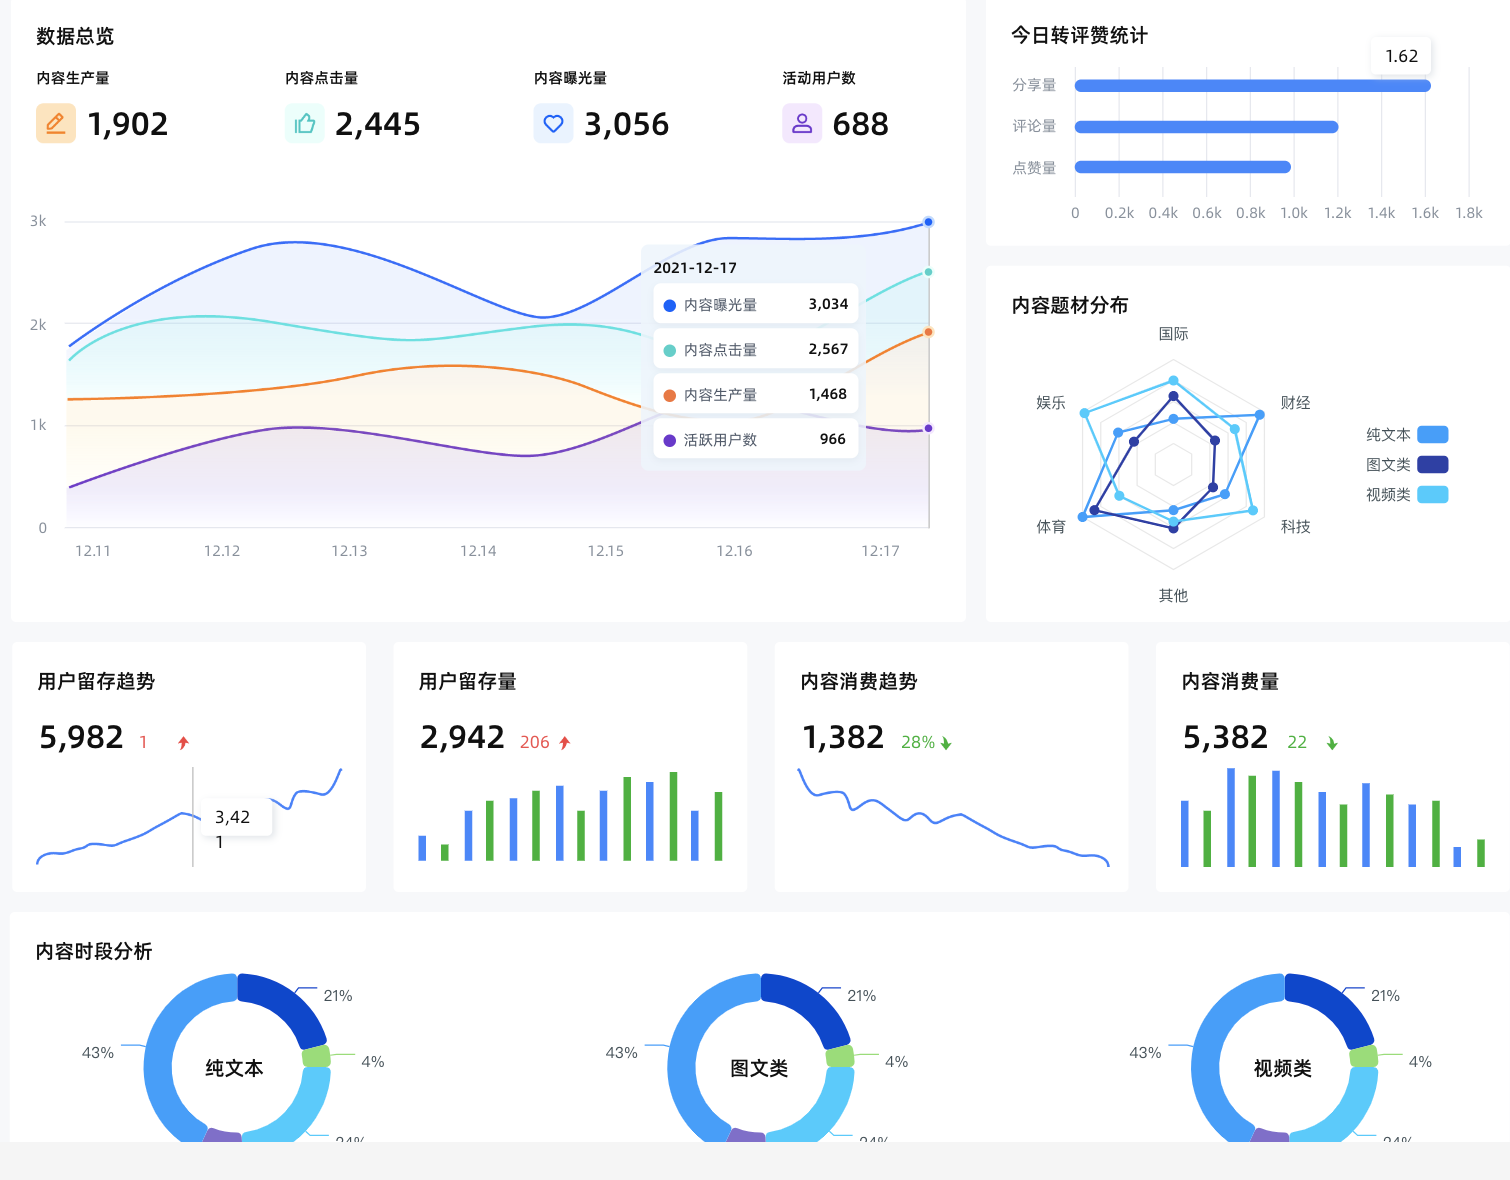
Task: Click the 数据总览 heading
Action: click(x=75, y=36)
